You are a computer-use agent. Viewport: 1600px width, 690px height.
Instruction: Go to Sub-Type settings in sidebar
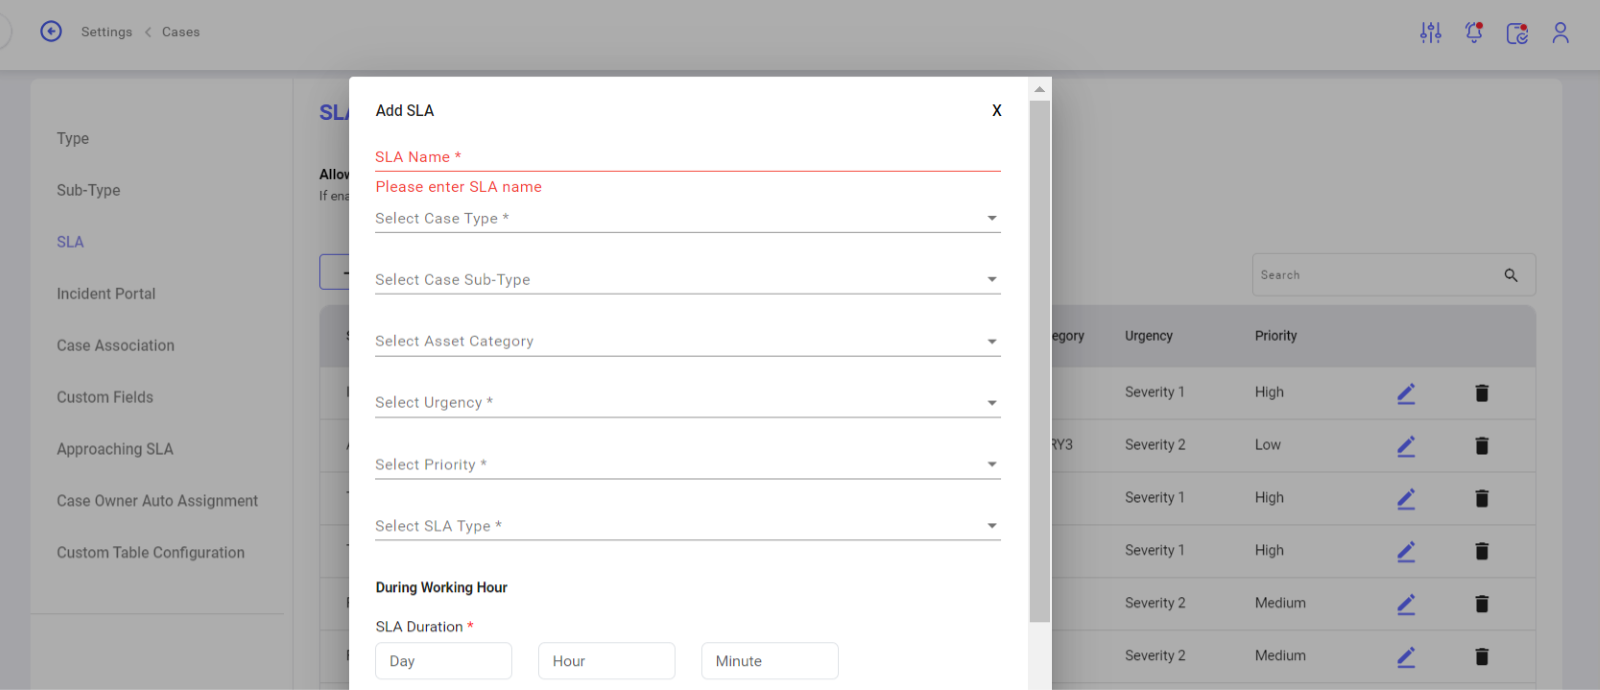coord(88,190)
